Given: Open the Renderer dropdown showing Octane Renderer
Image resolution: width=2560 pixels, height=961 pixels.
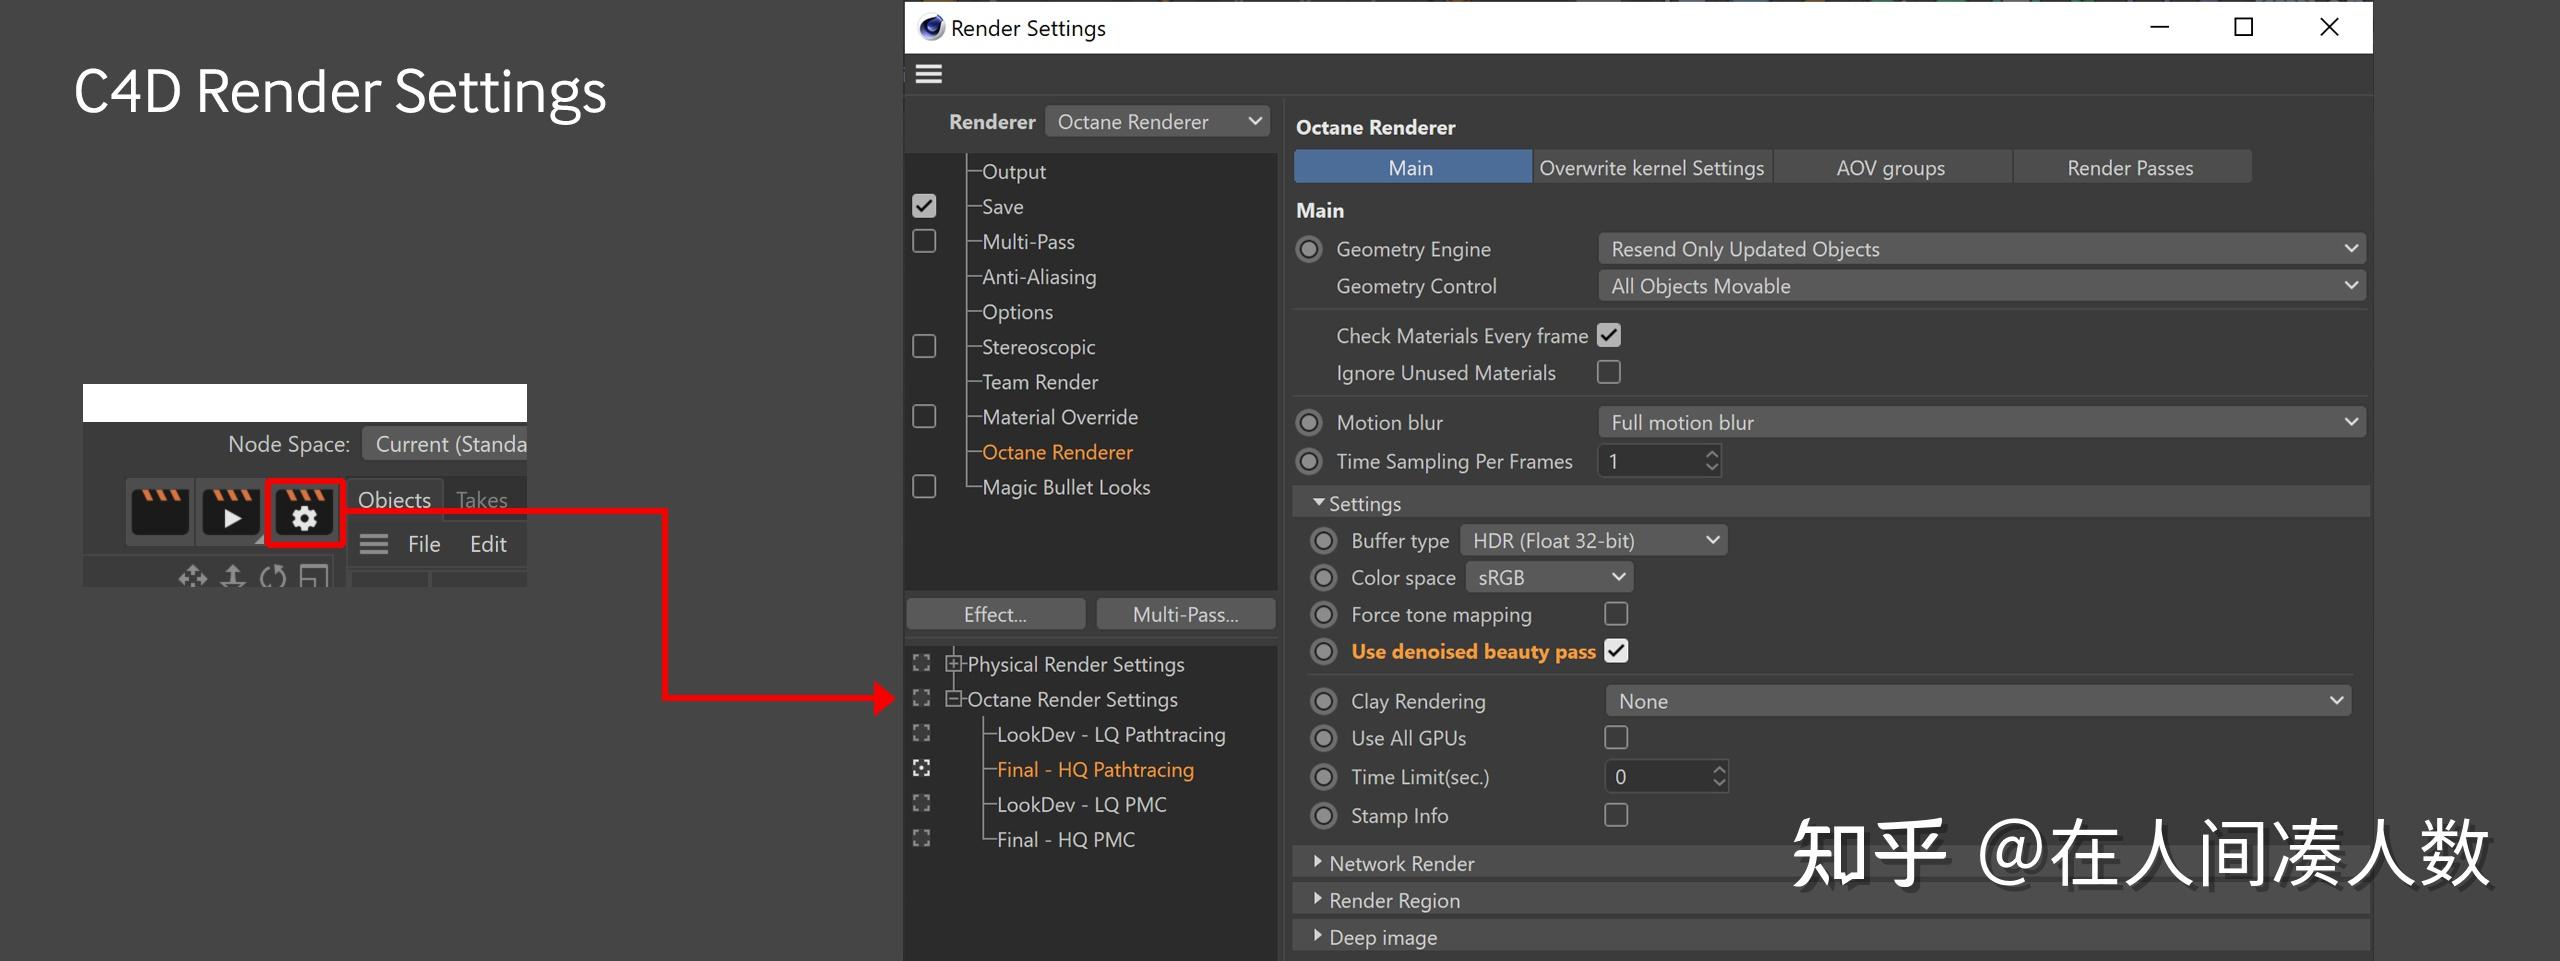Looking at the screenshot, I should 1157,122.
